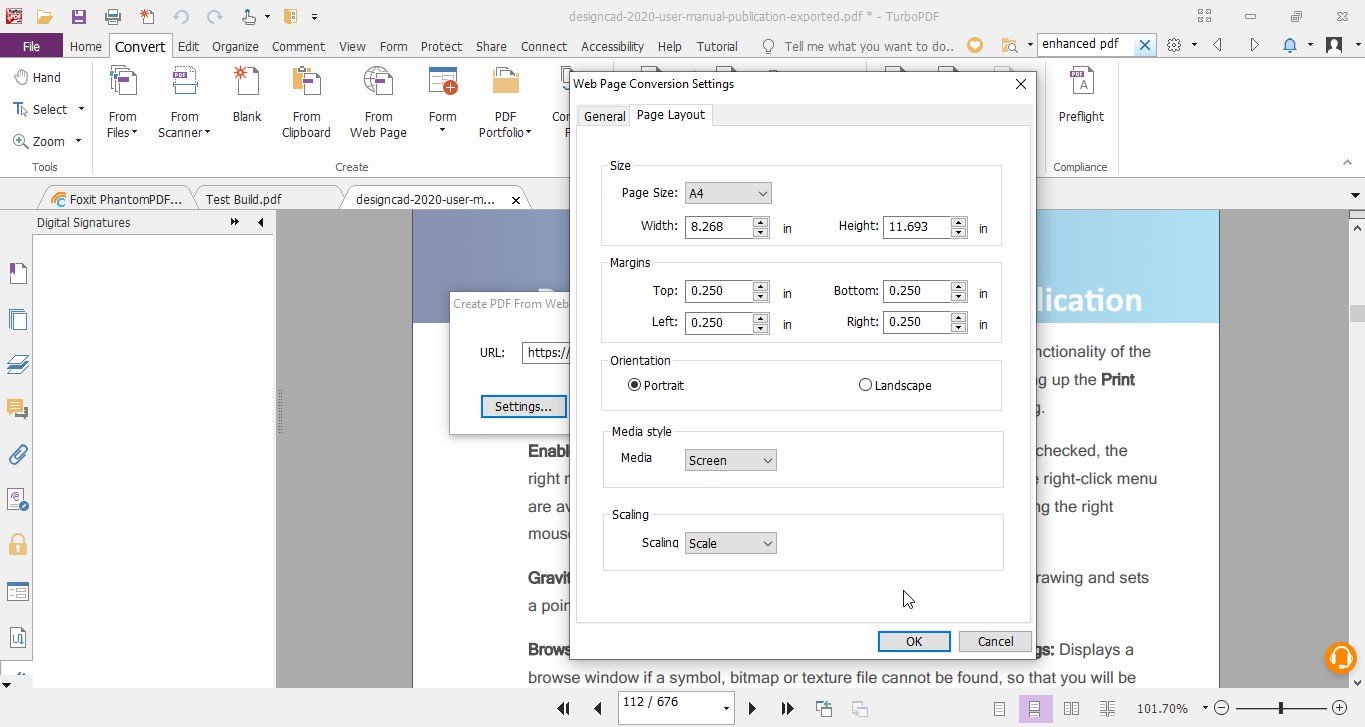The height and width of the screenshot is (727, 1365).
Task: Open the zoom percentage dropdown
Action: (1205, 708)
